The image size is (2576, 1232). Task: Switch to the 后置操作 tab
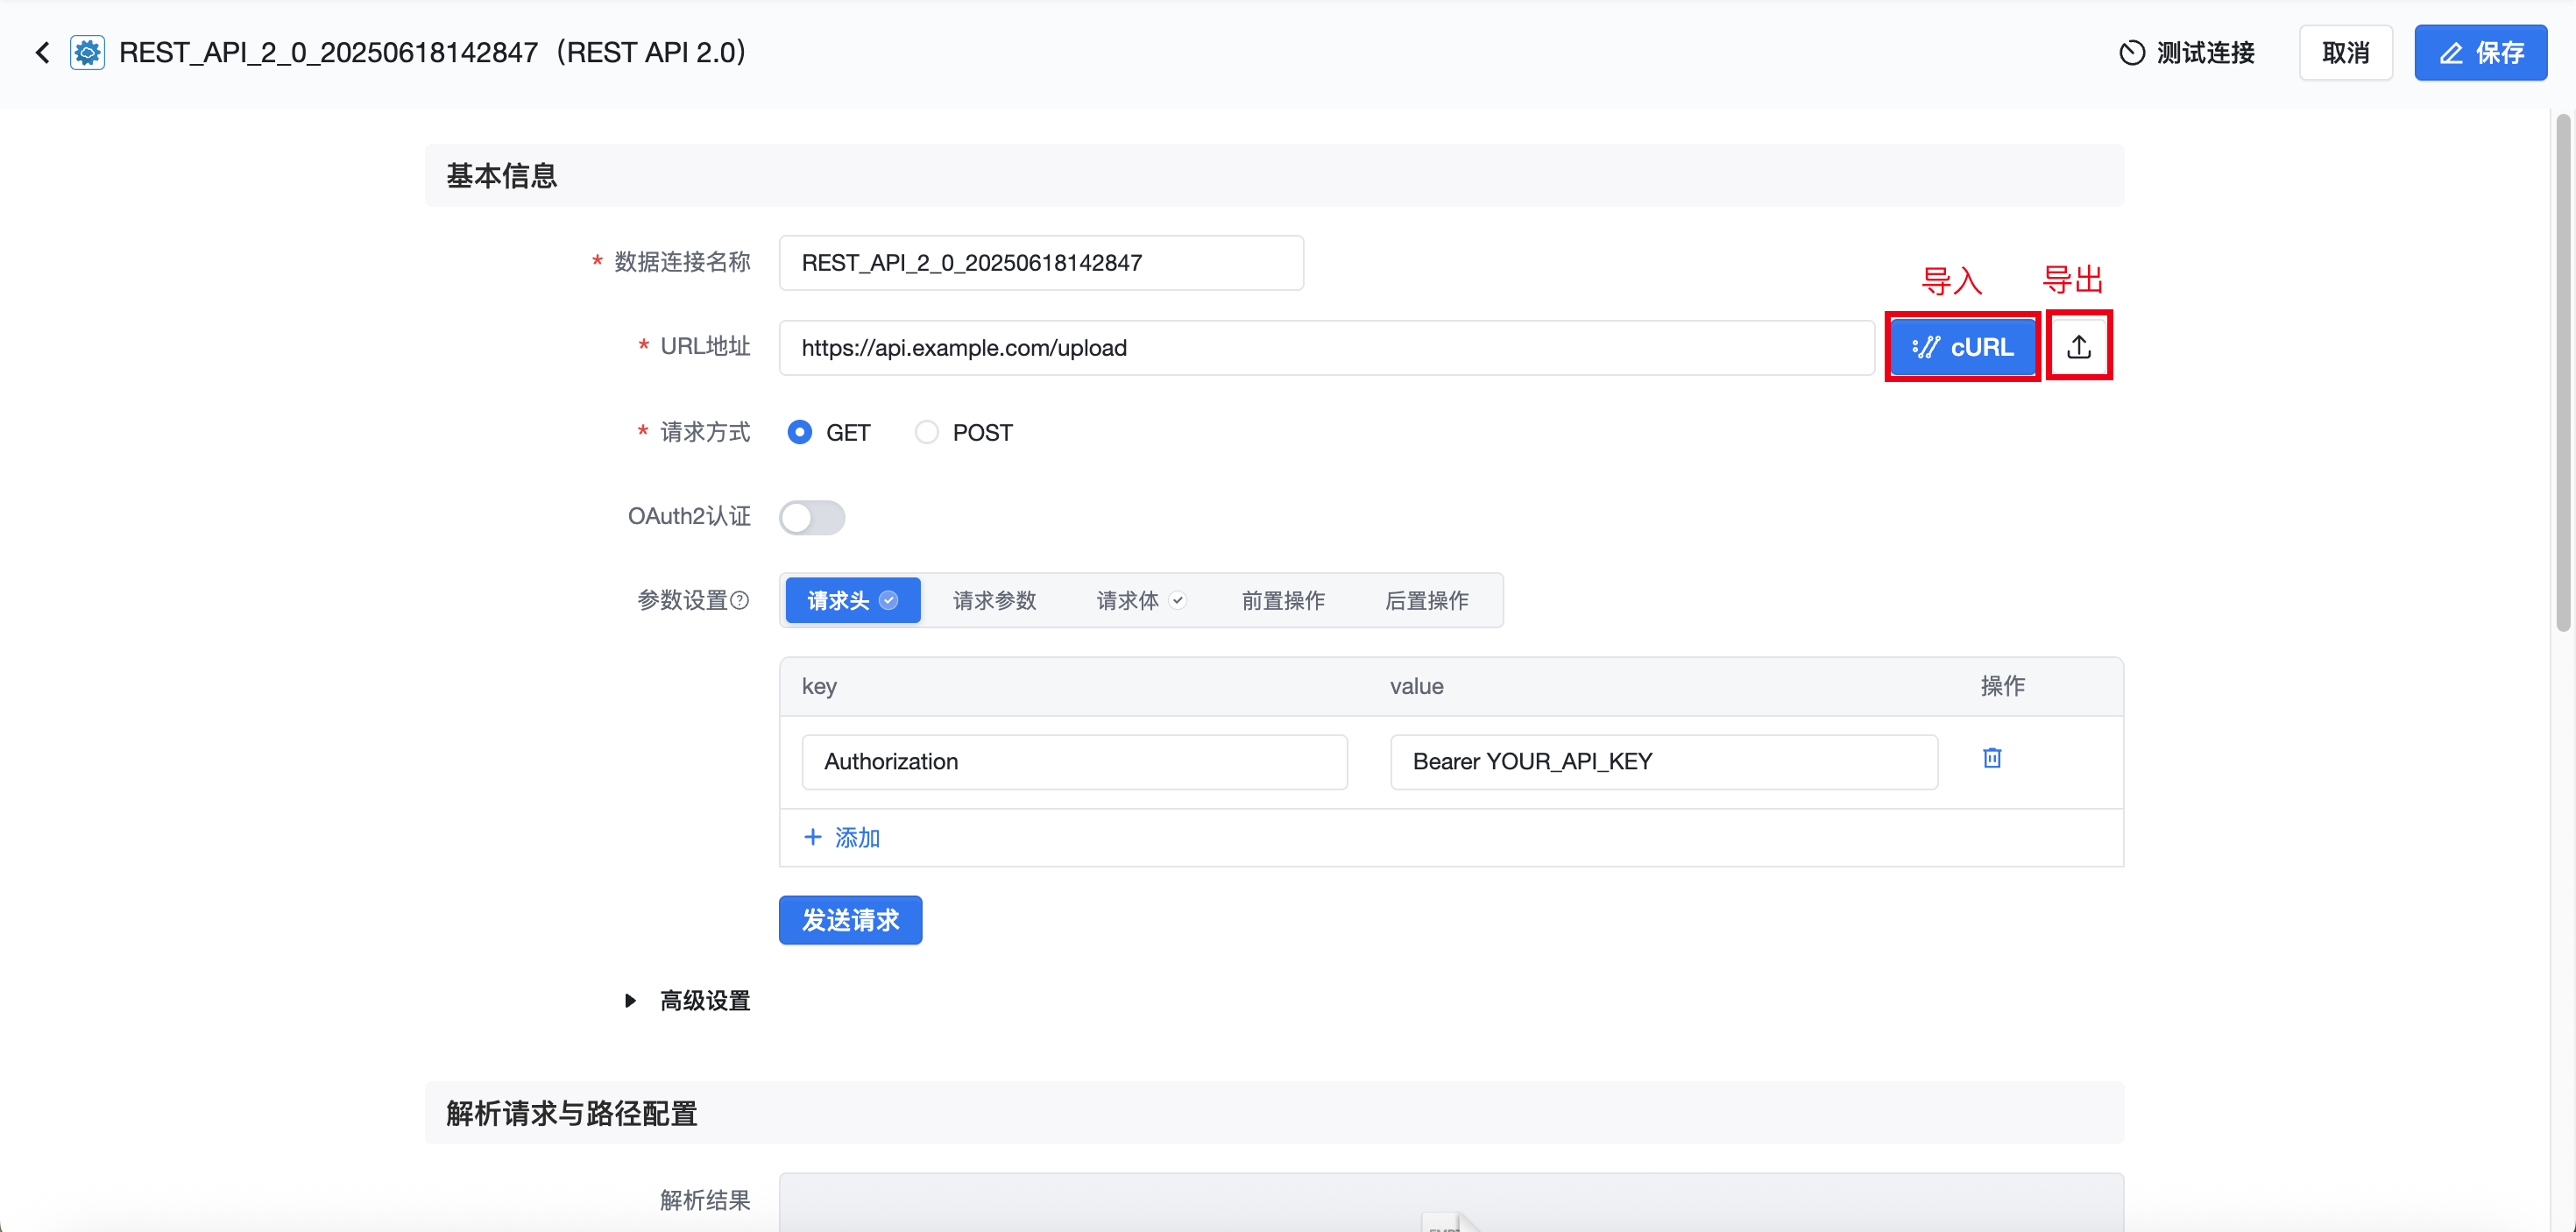coord(1427,600)
